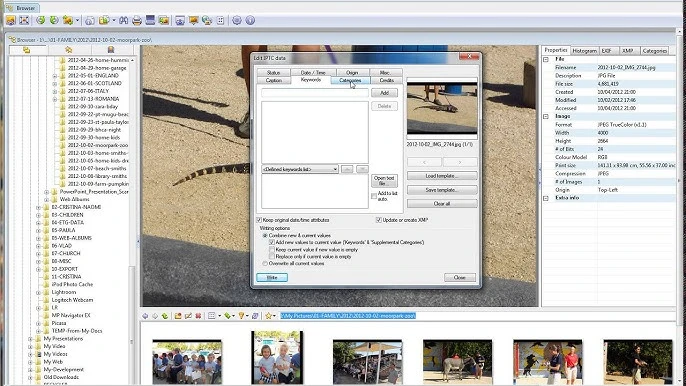The height and width of the screenshot is (386, 686).
Task: Expand the My Presentations folder
Action: tap(31, 339)
